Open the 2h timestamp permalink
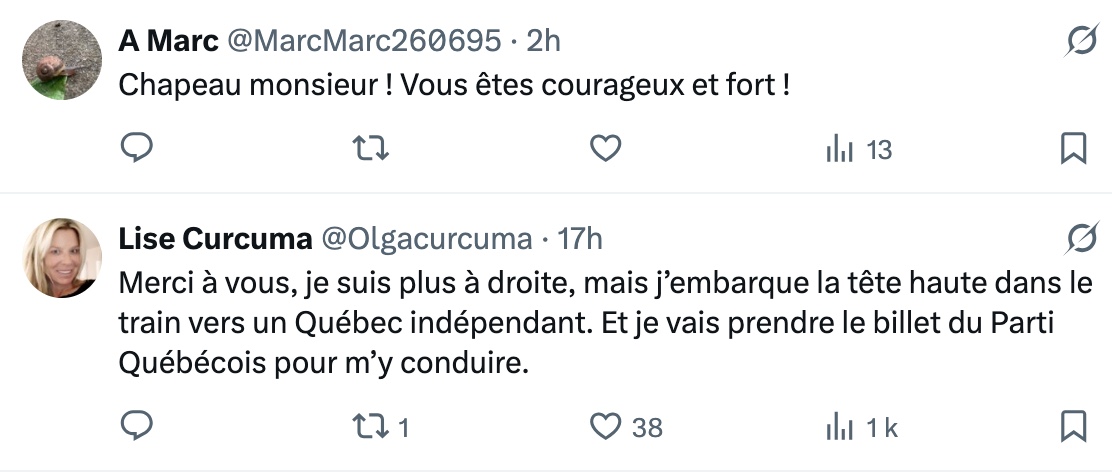This screenshot has width=1112, height=472. [x=543, y=41]
